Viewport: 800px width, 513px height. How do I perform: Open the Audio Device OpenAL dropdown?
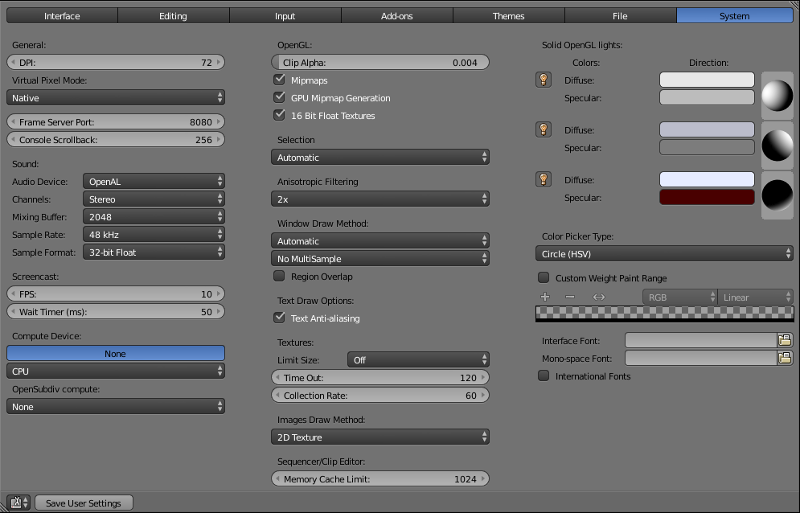[x=154, y=181]
